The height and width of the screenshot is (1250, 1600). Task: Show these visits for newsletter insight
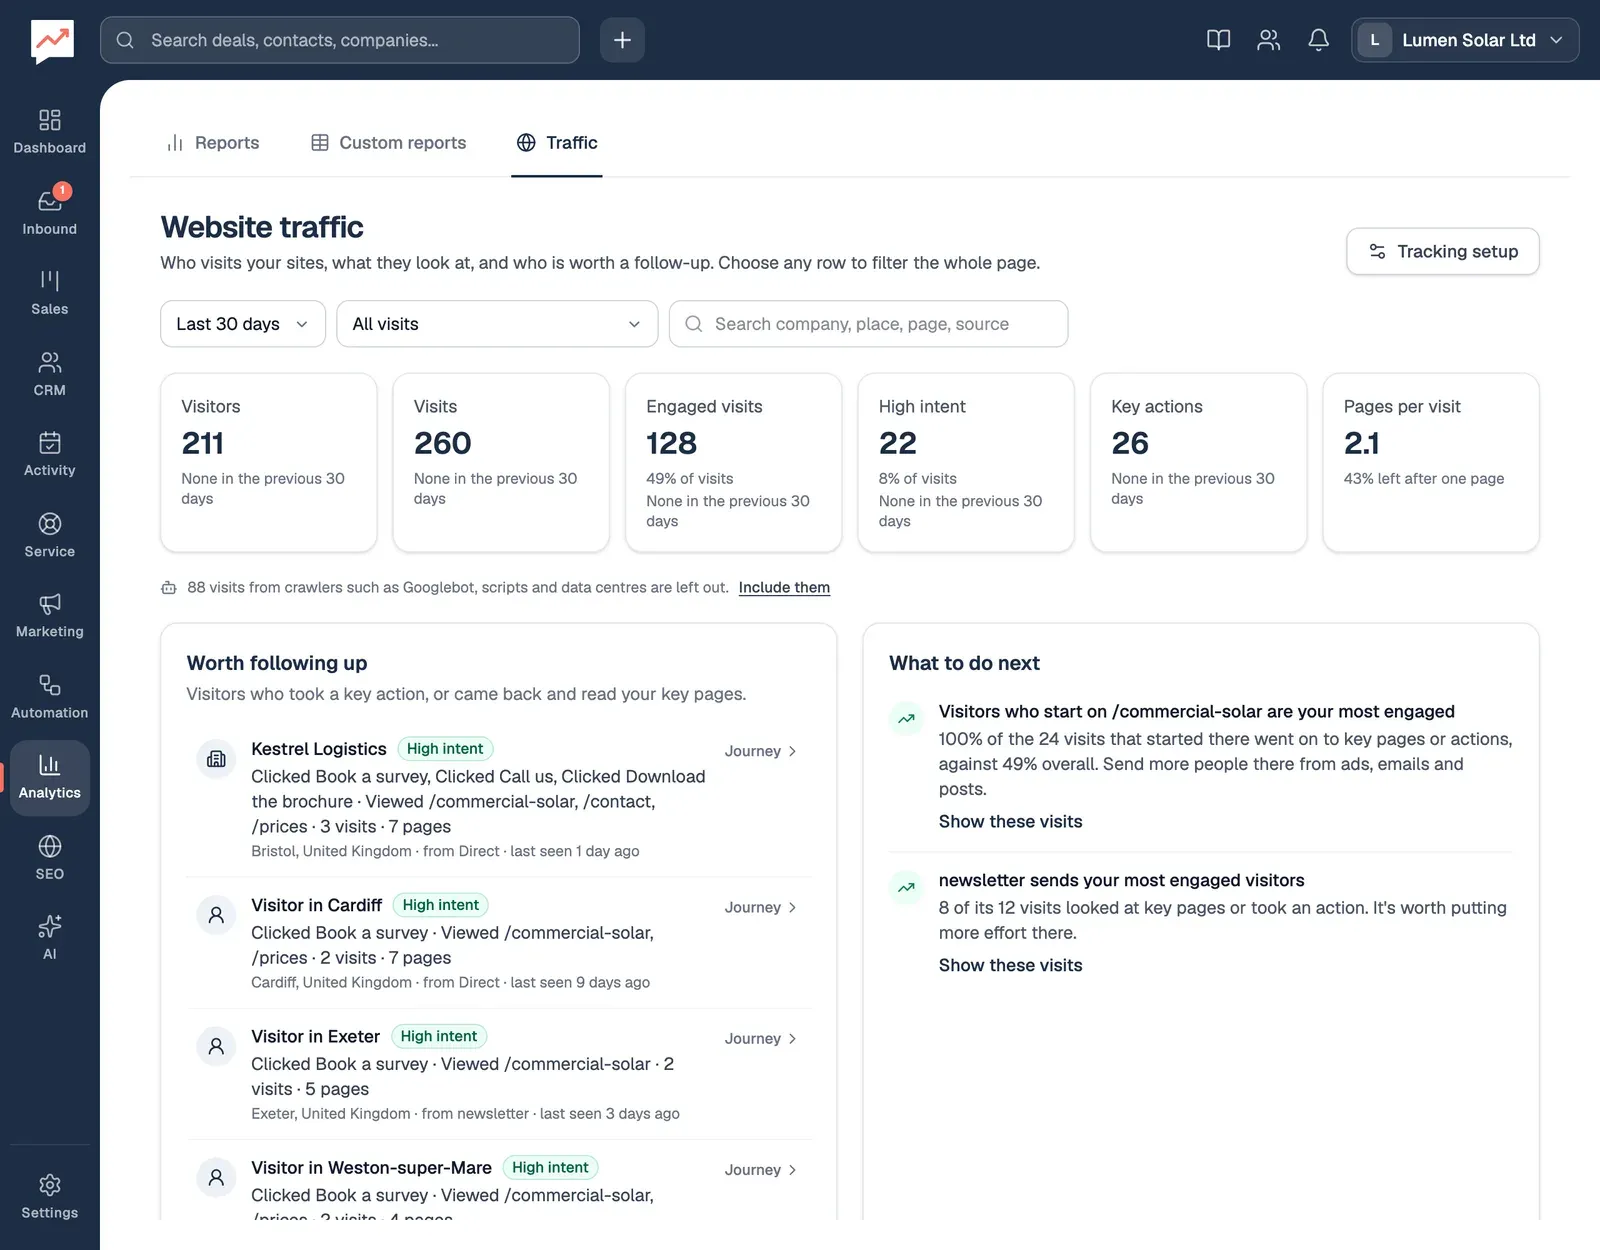1010,965
